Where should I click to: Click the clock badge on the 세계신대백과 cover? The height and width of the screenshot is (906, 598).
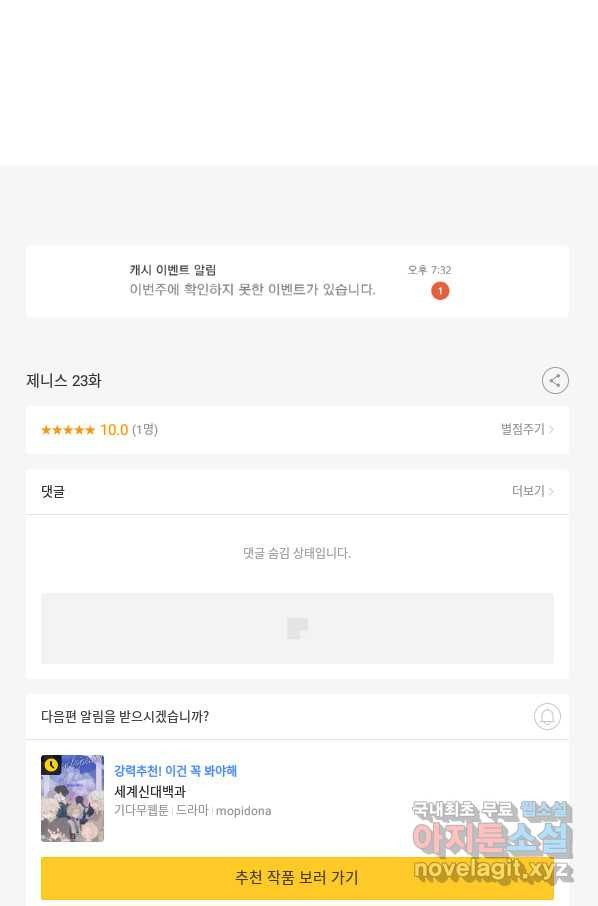(51, 764)
